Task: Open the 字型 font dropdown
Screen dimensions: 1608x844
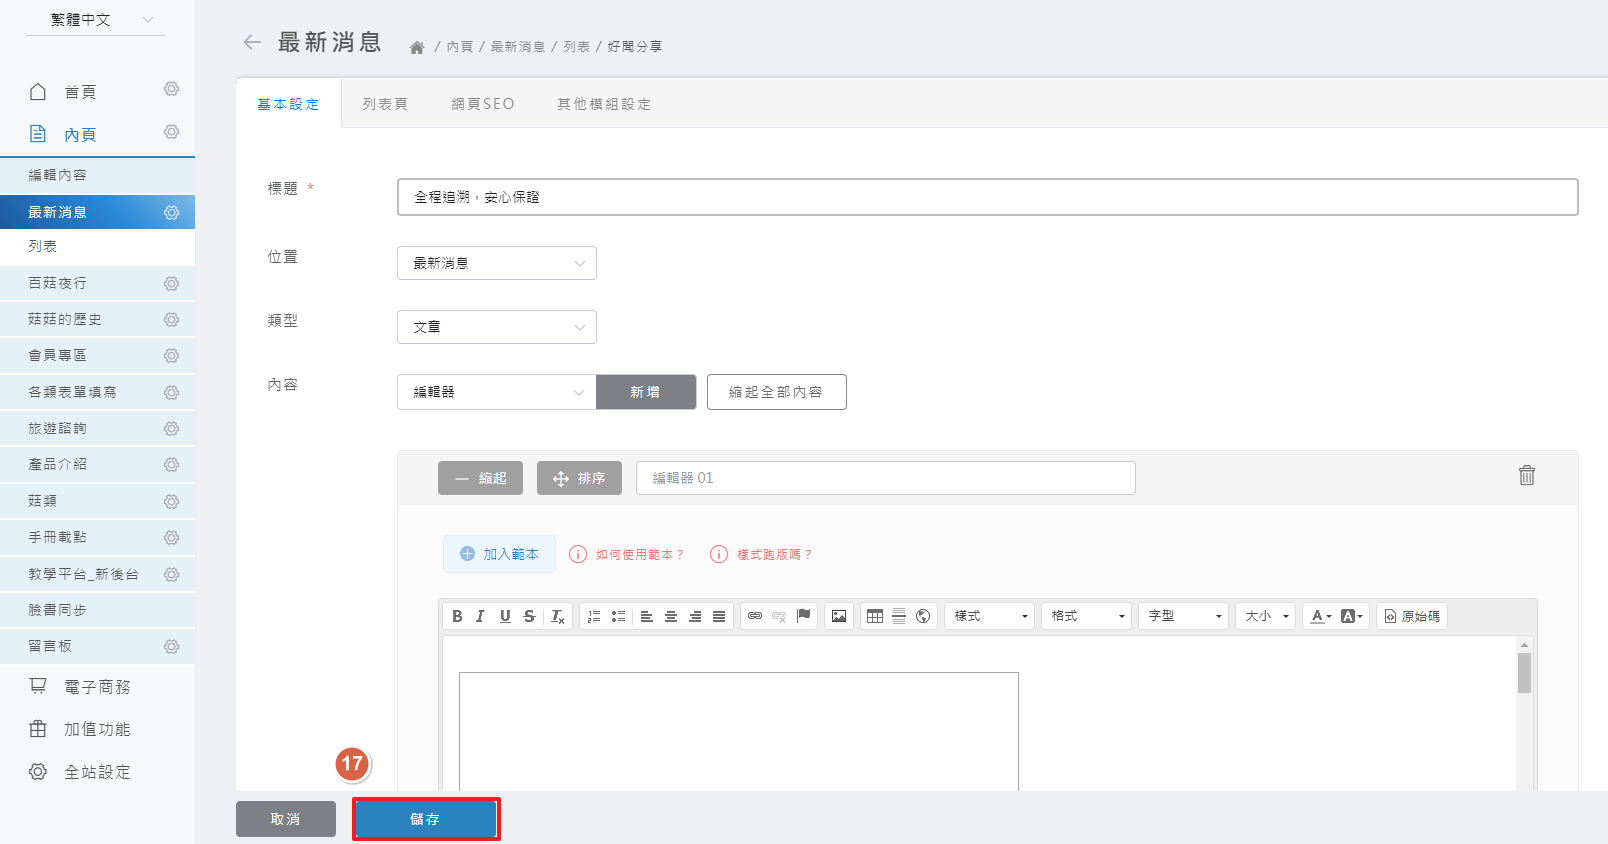Action: [x=1184, y=616]
